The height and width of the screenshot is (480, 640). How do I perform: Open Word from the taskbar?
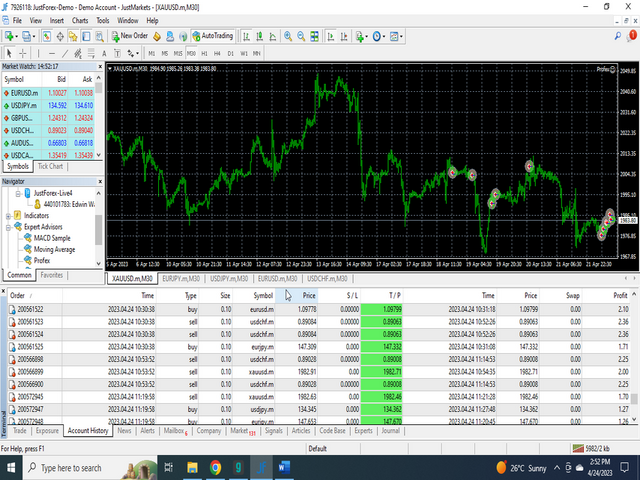coord(284,467)
